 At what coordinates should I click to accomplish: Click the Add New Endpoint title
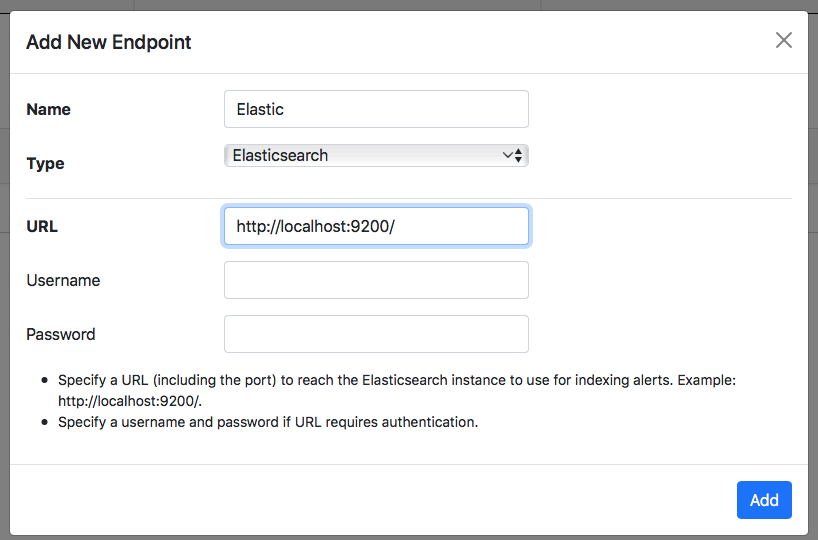coord(109,42)
